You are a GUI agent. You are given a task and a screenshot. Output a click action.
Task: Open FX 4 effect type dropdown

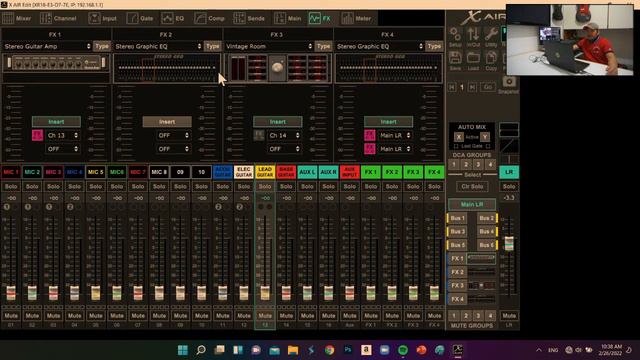click(x=380, y=46)
